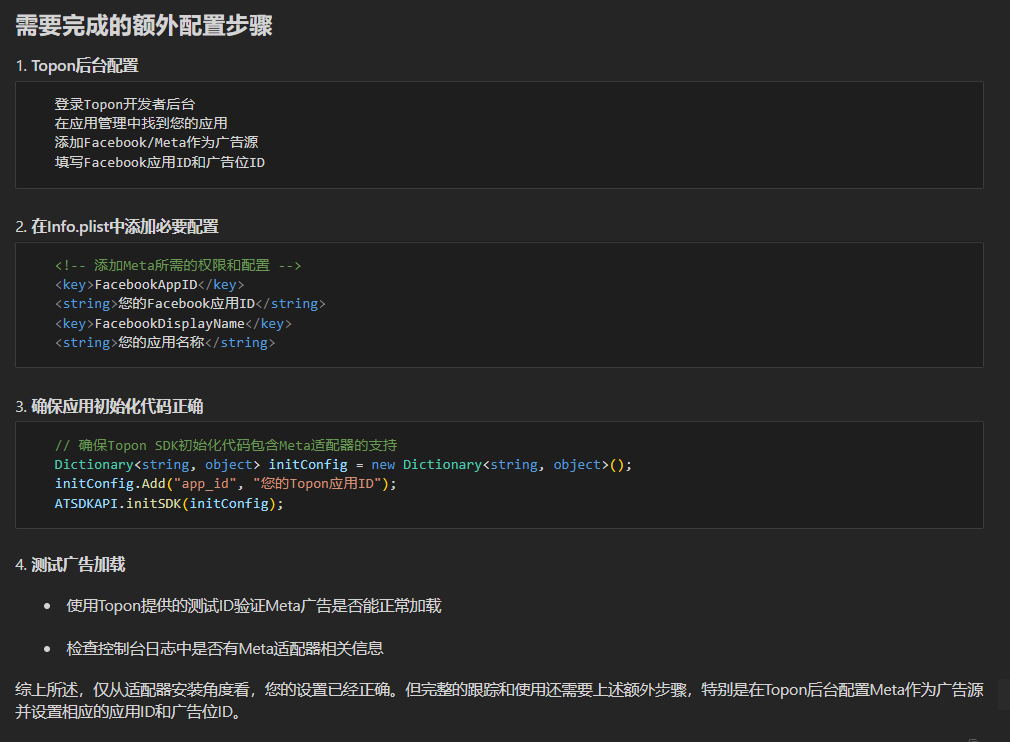Viewport: 1010px width, 742px height.
Task: Click the string line "您的Facebook应用ID"
Action: (x=190, y=303)
